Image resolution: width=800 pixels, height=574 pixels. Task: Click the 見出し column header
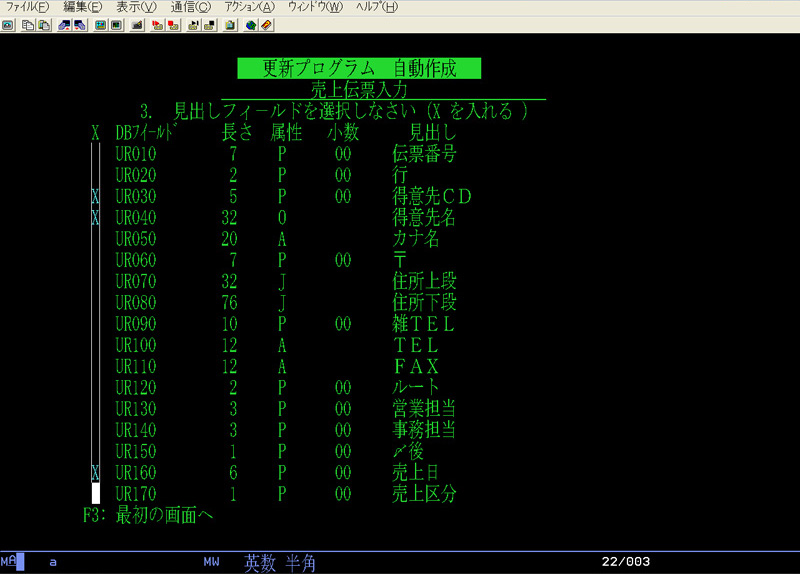click(x=433, y=133)
